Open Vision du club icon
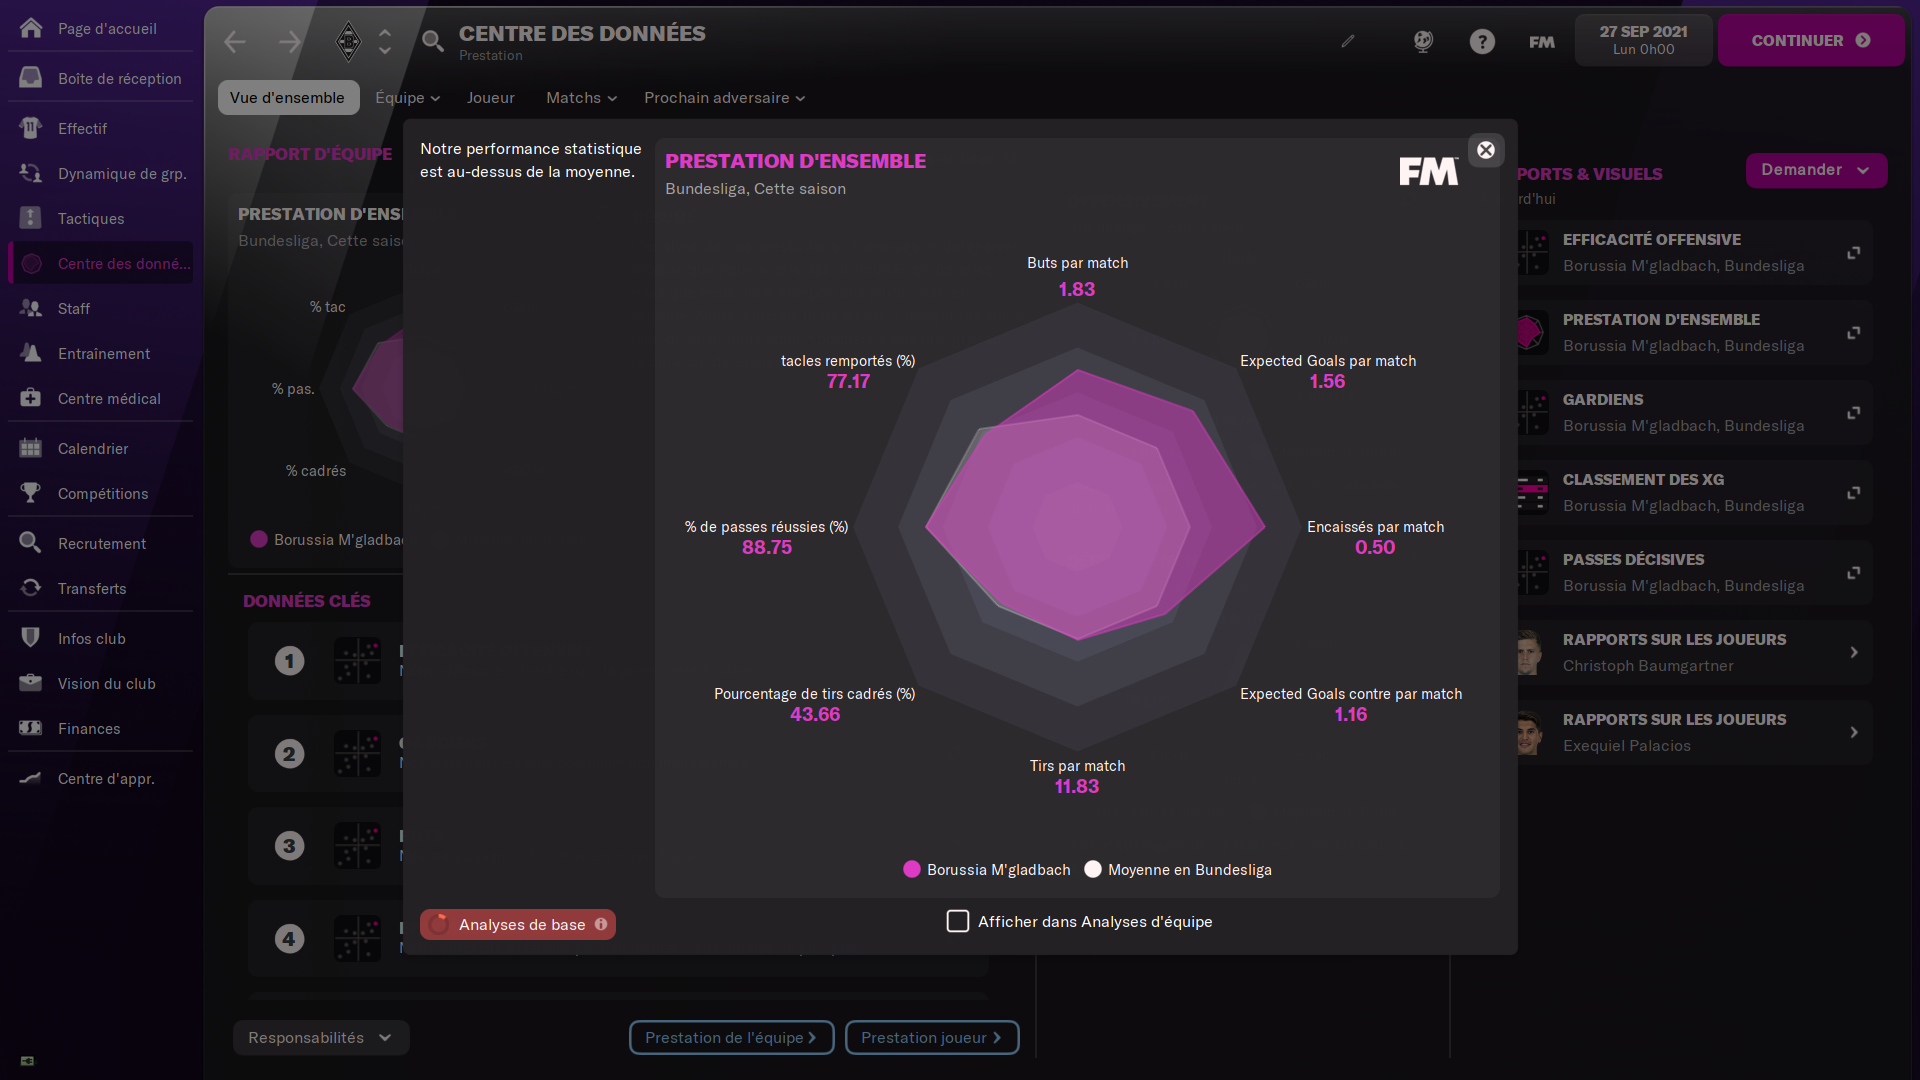1920x1080 pixels. click(x=31, y=683)
